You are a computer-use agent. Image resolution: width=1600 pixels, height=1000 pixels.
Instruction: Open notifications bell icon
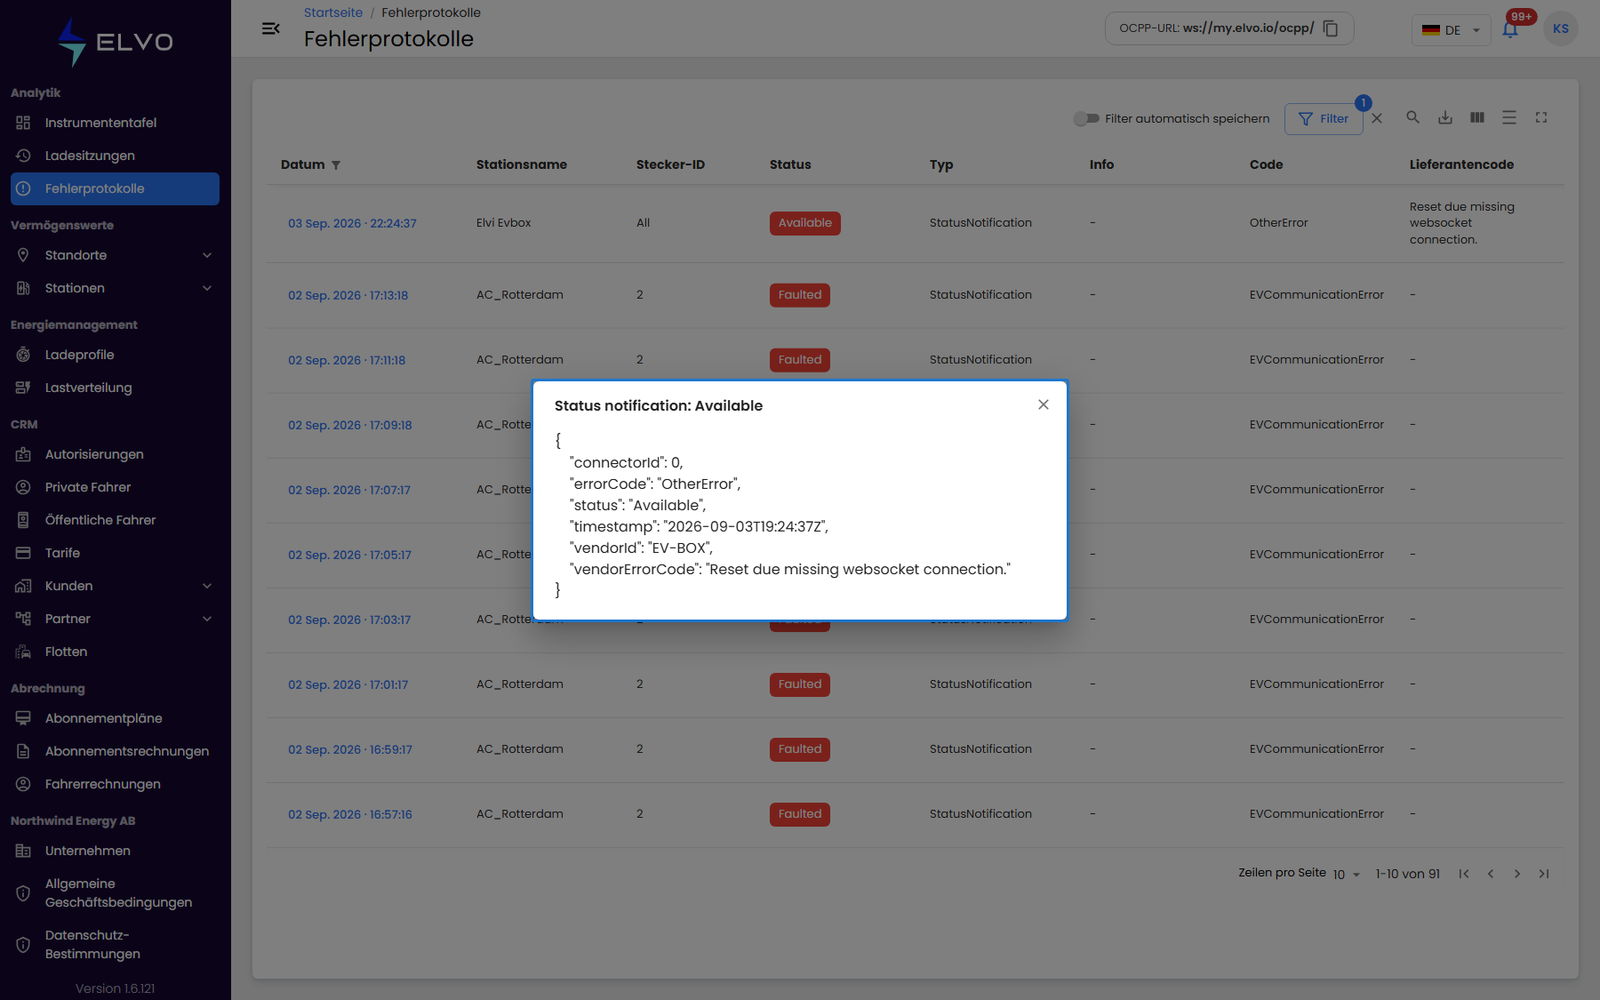[x=1510, y=30]
